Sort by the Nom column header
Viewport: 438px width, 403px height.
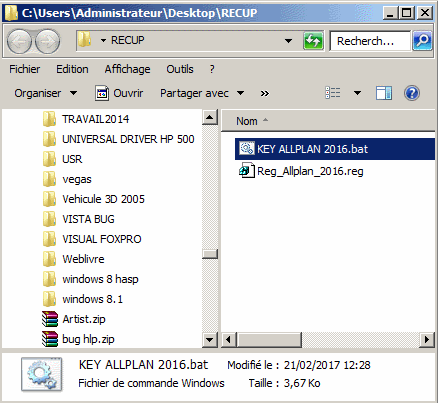[247, 121]
